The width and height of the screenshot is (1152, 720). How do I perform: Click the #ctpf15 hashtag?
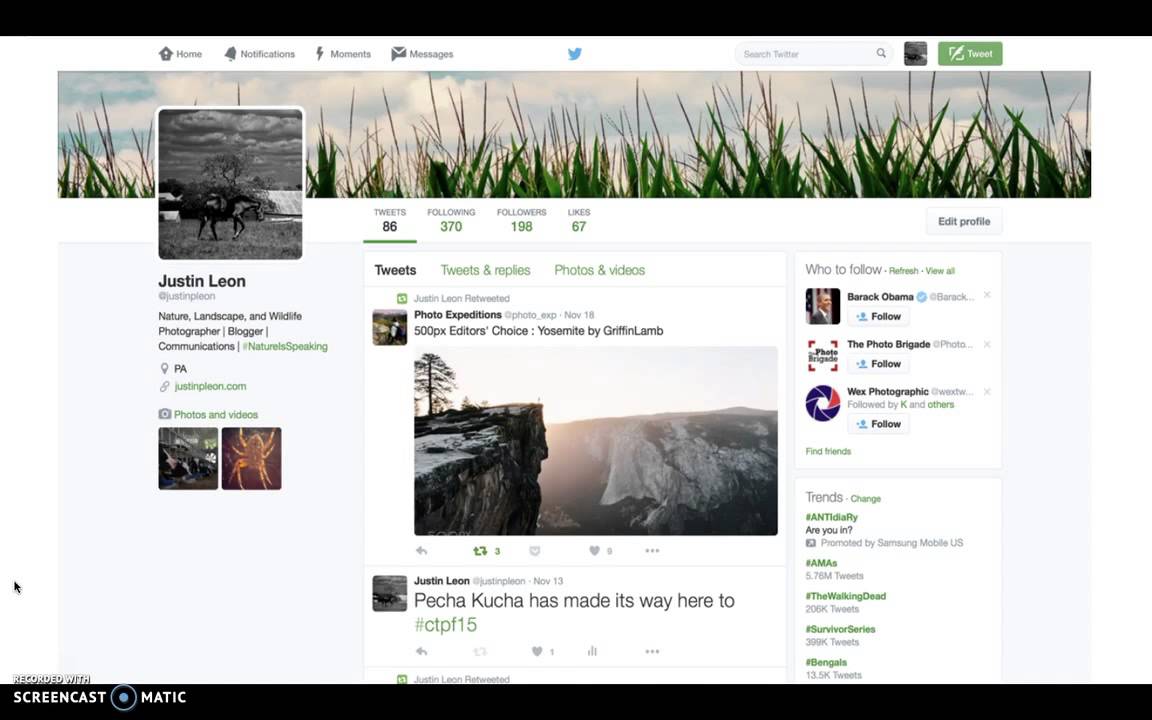[445, 624]
